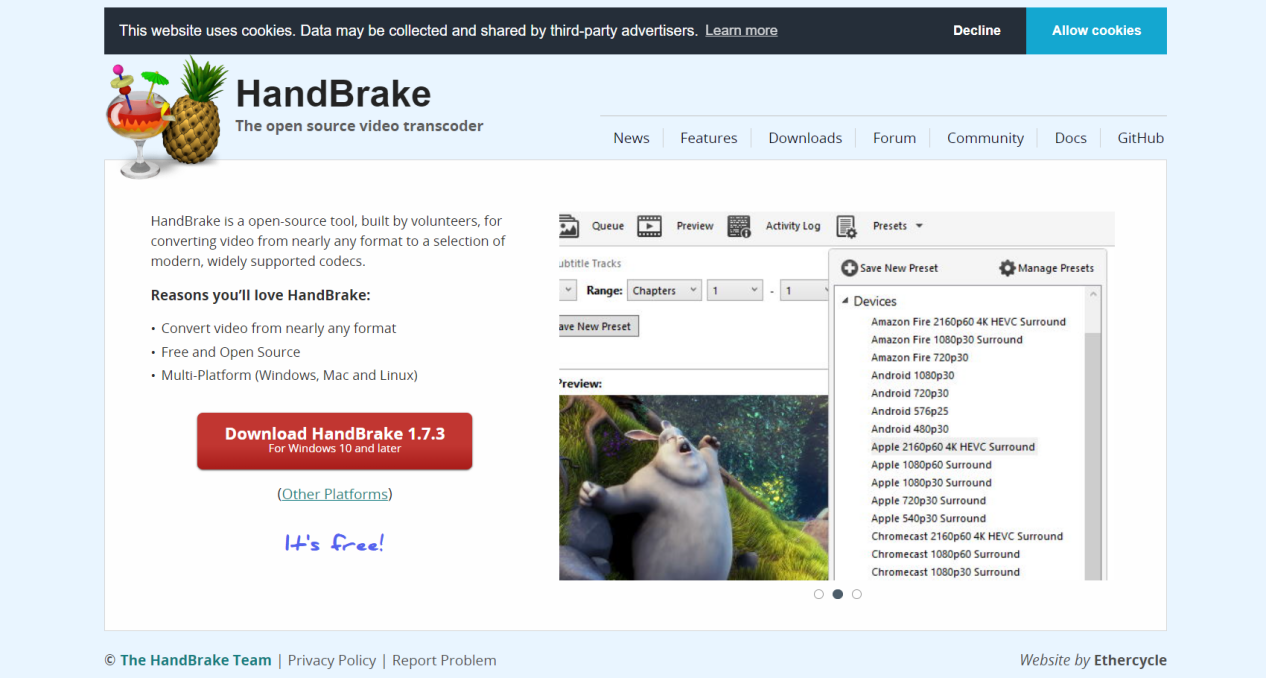1266x678 pixels.
Task: Open the Other Platforms link
Action: (x=334, y=494)
